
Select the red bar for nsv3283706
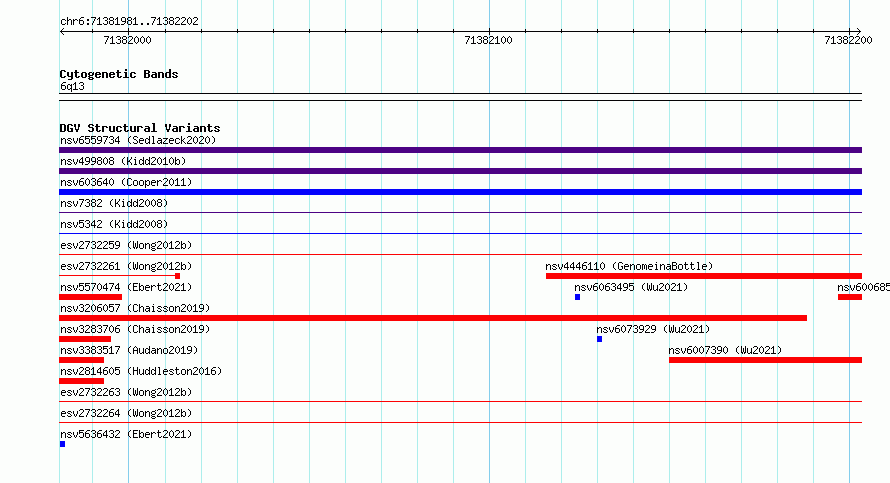pyautogui.click(x=85, y=339)
